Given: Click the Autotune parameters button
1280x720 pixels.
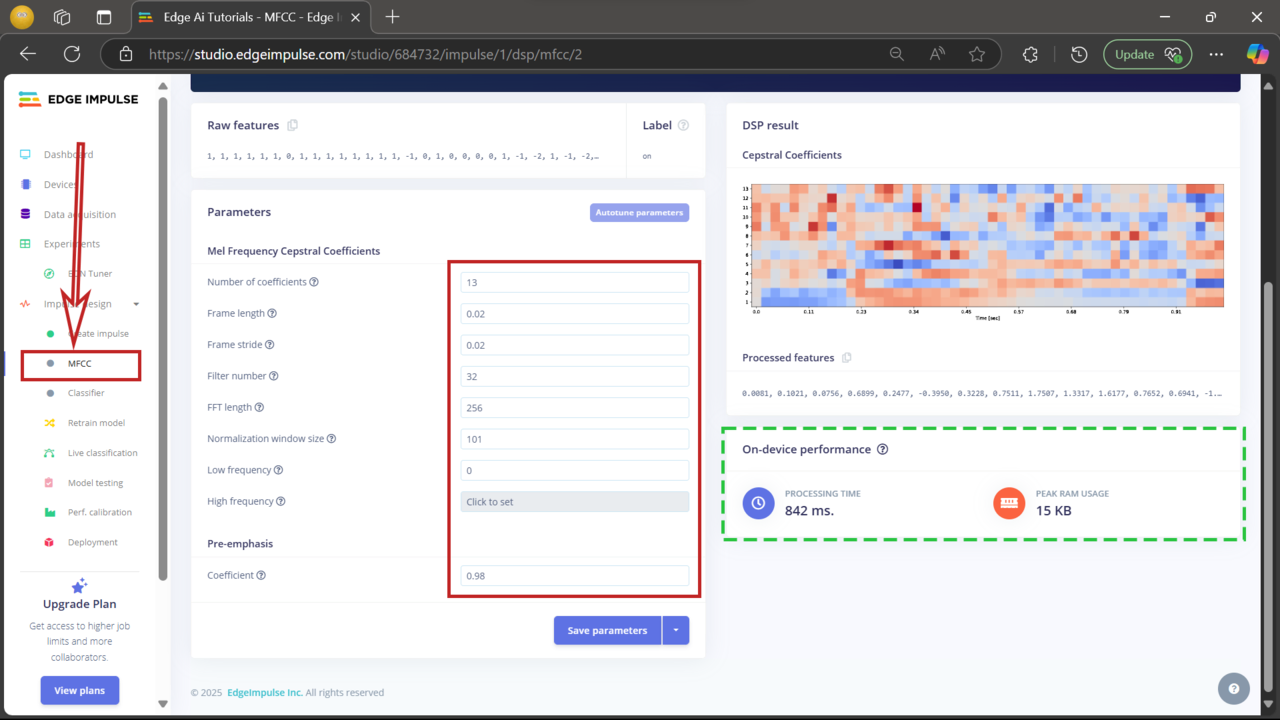Looking at the screenshot, I should [x=639, y=212].
